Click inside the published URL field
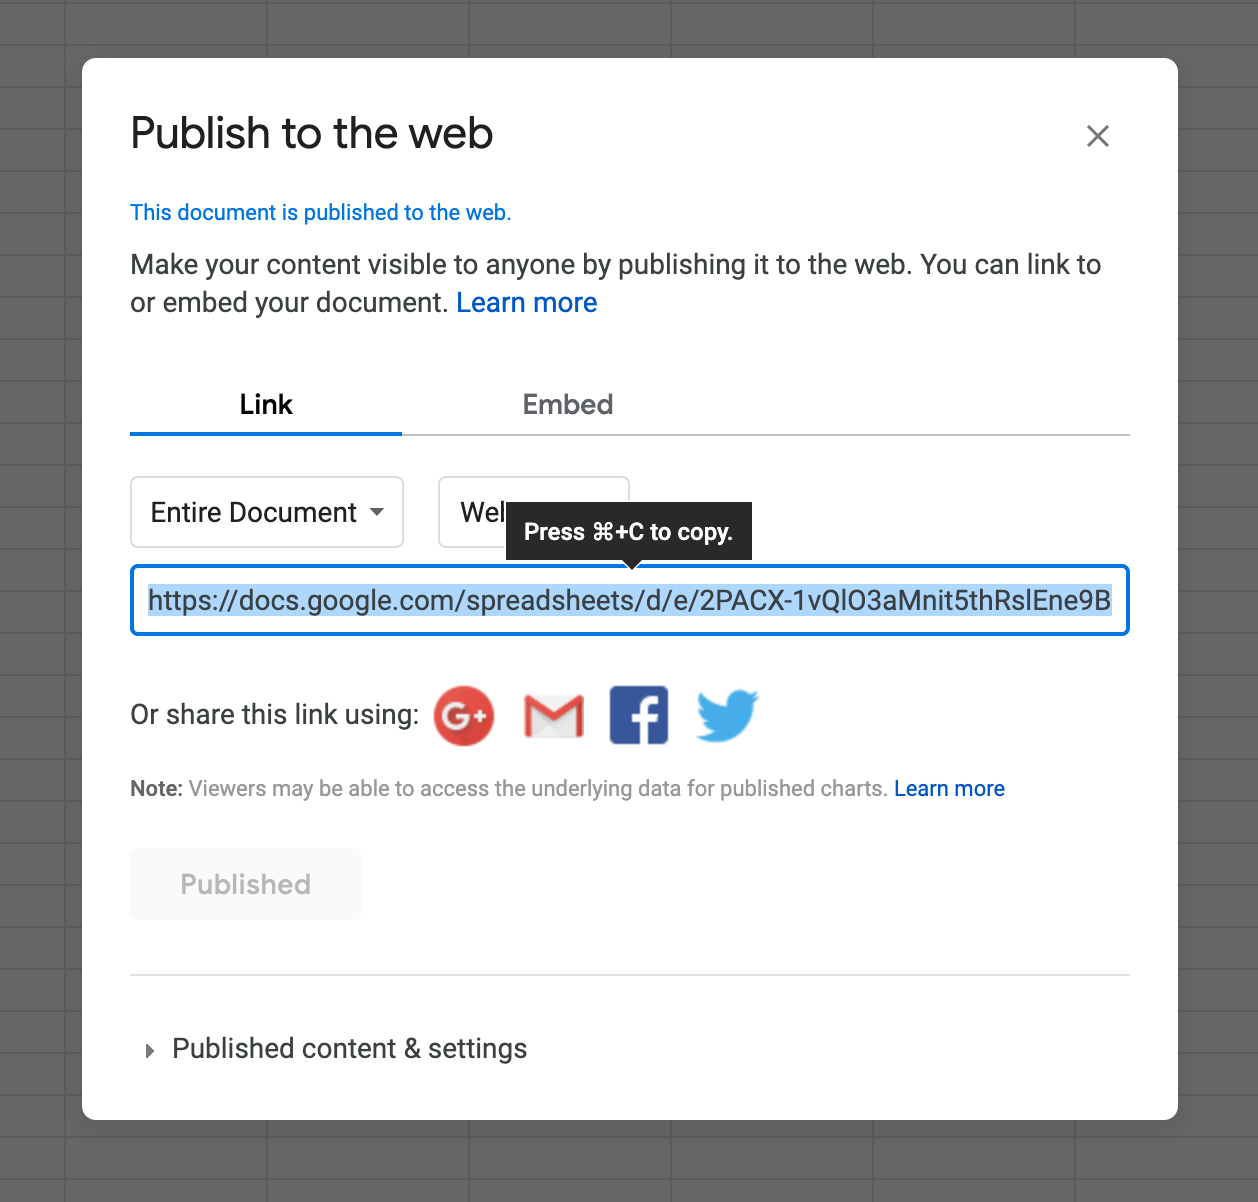 pos(630,600)
